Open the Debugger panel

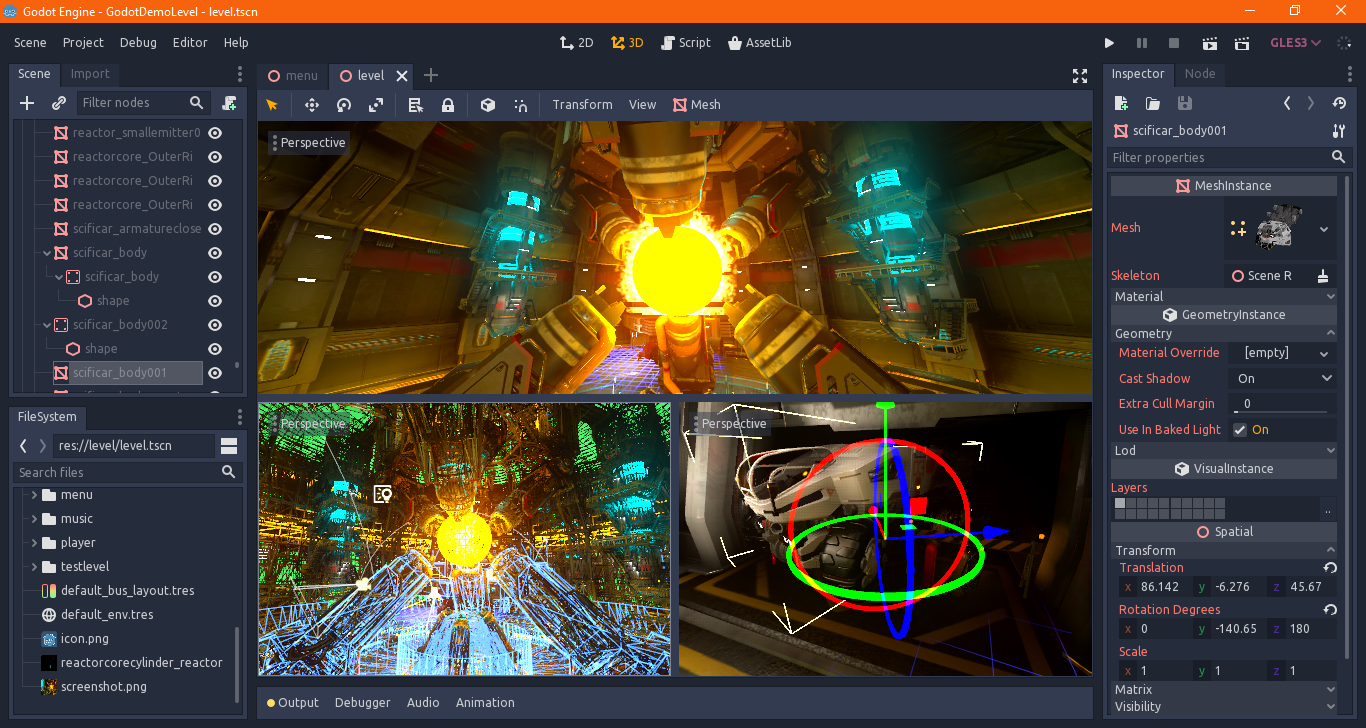[x=362, y=702]
